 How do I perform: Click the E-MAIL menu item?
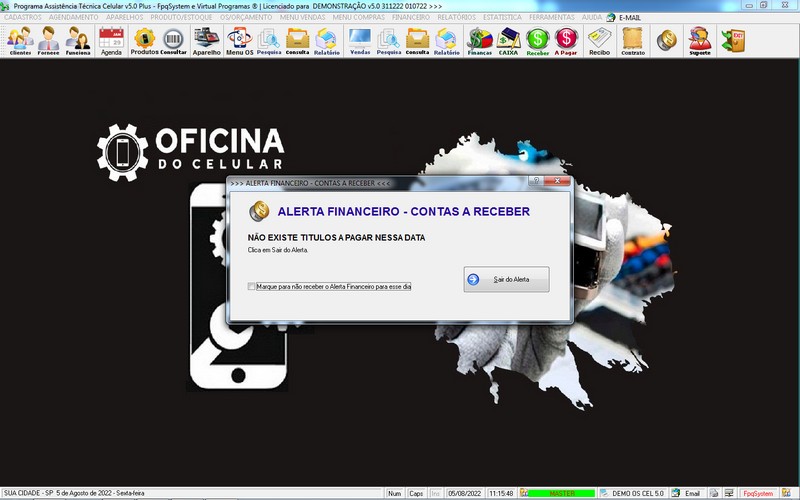point(630,18)
